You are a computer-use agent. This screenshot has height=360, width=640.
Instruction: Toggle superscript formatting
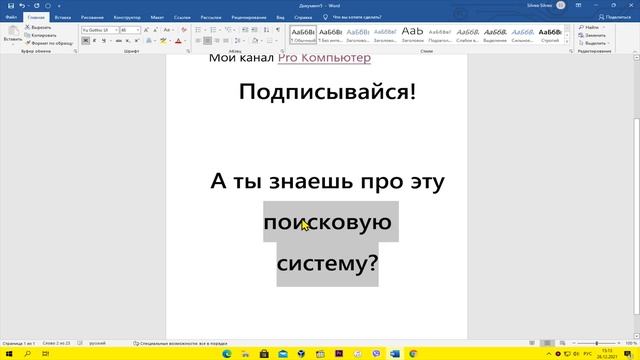click(137, 41)
